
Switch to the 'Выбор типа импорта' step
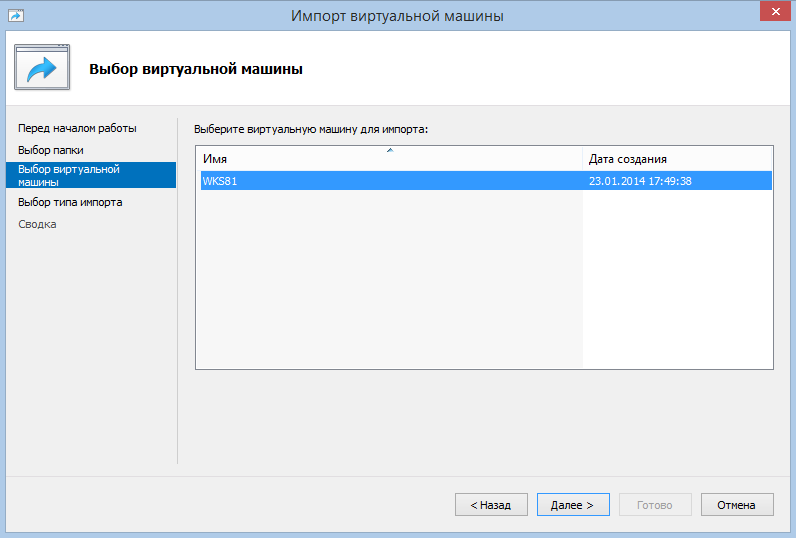tap(70, 202)
